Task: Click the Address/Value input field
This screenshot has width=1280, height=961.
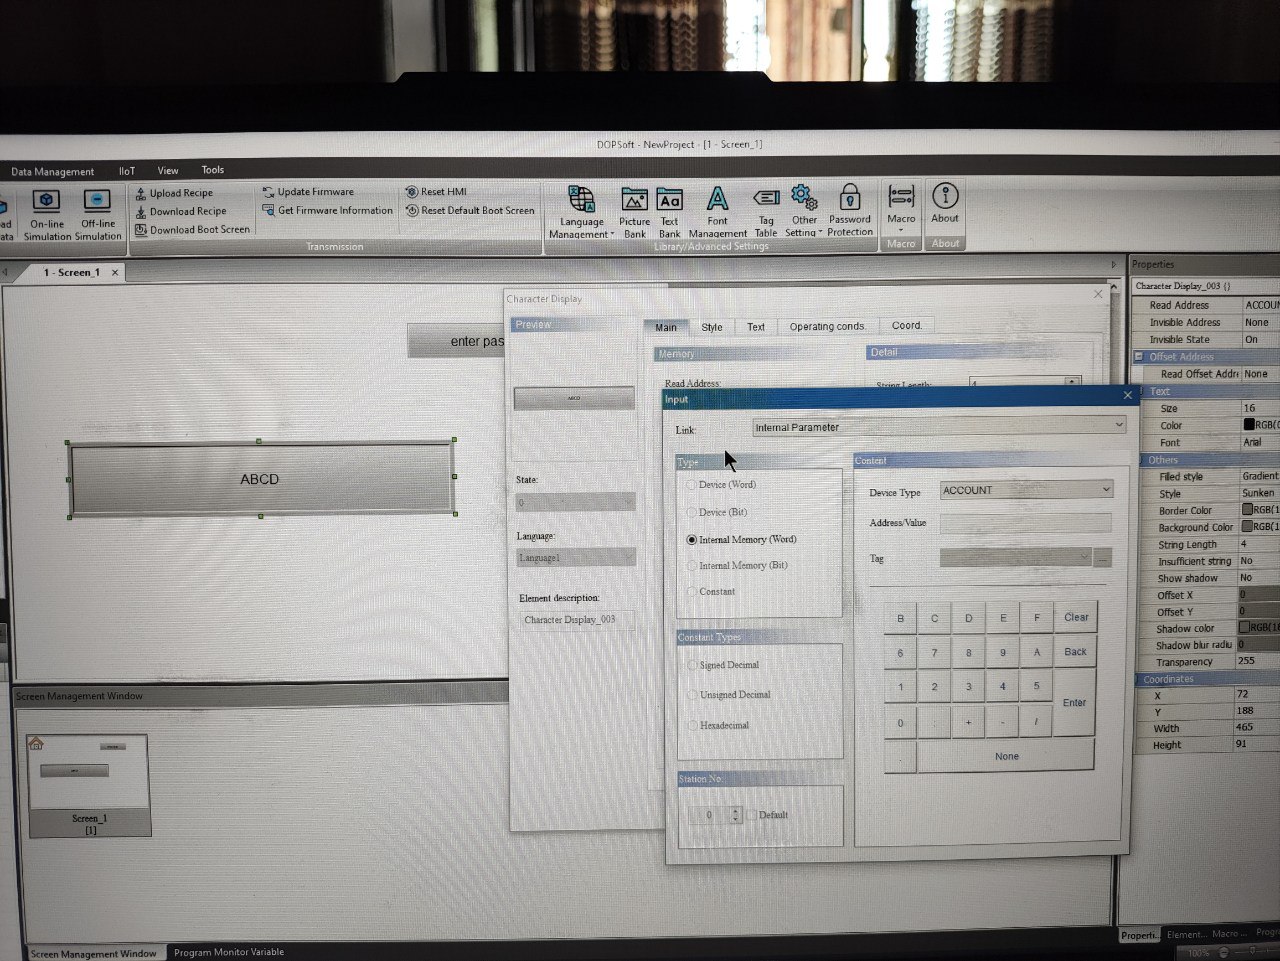Action: [x=1025, y=523]
